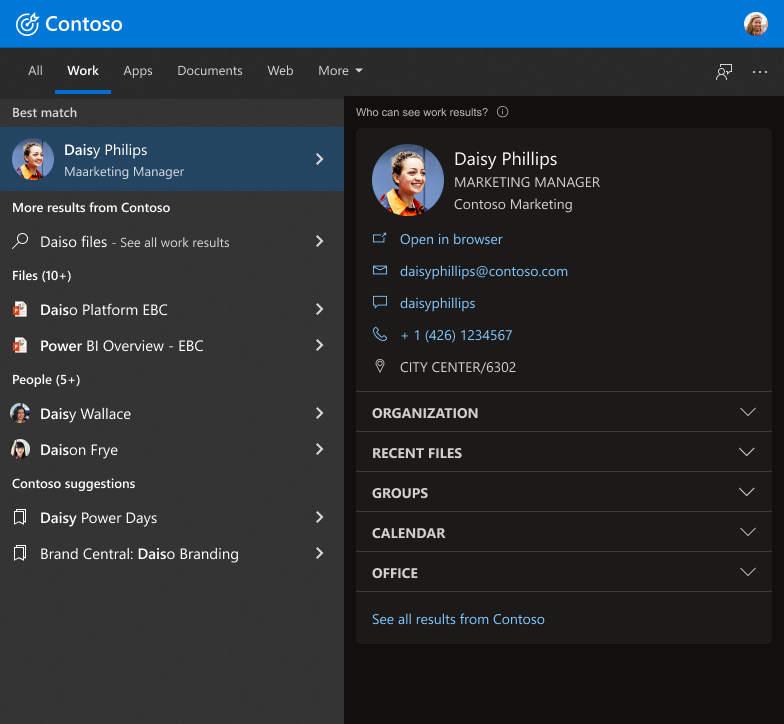Click the CITY CENTER/6302 location text
The width and height of the screenshot is (784, 724).
click(x=458, y=367)
